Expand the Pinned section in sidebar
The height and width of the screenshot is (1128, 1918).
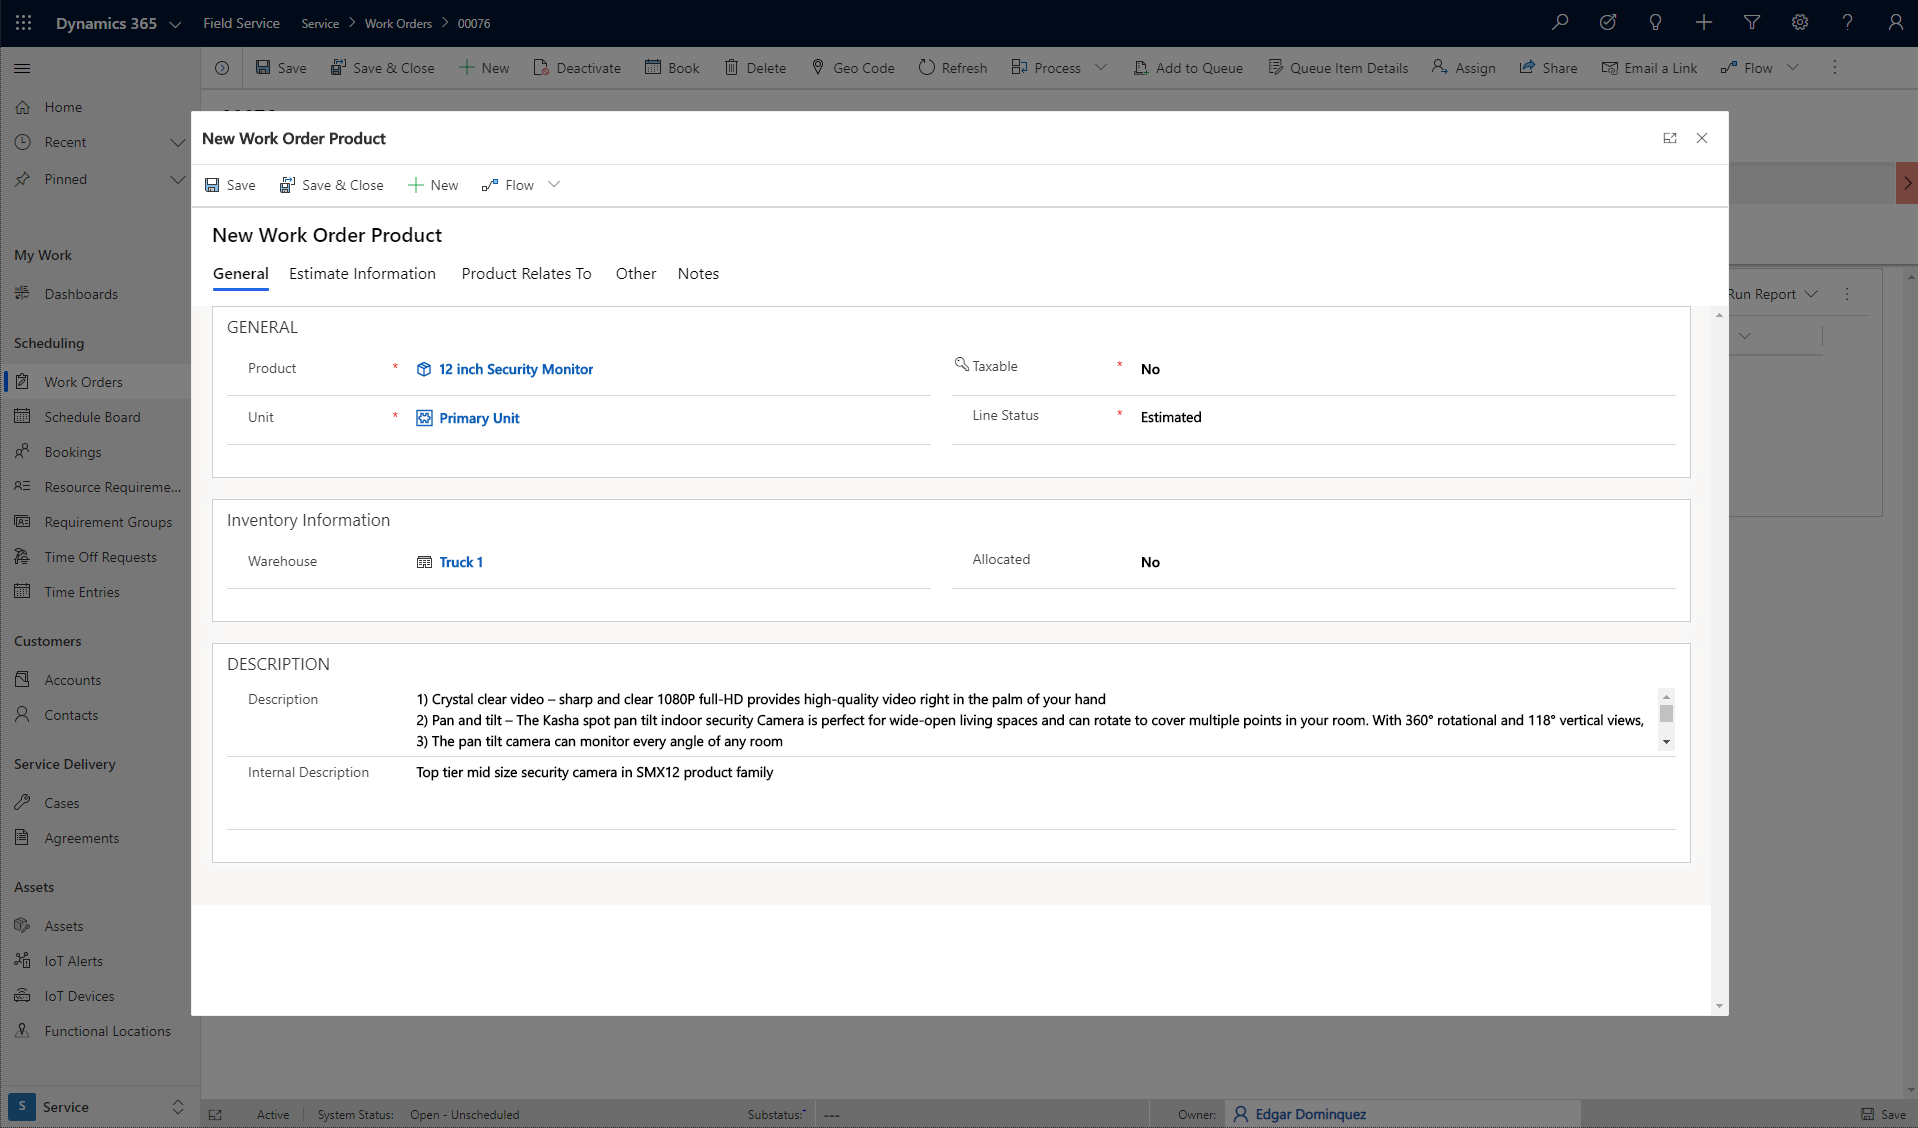click(x=177, y=179)
